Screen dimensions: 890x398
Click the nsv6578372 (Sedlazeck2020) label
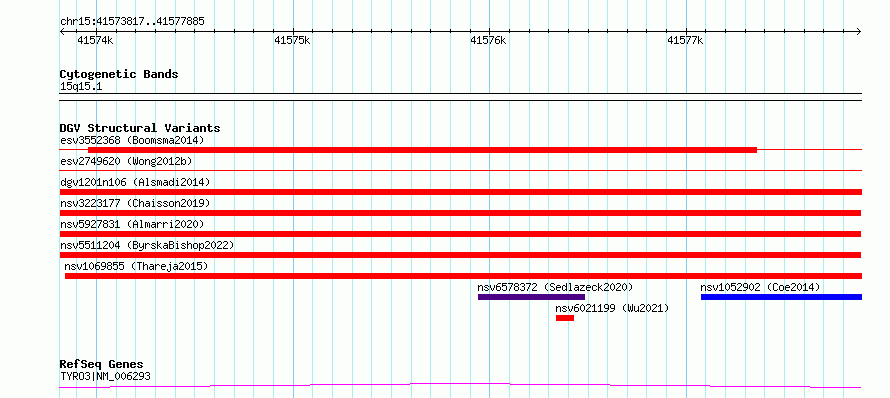pyautogui.click(x=555, y=287)
